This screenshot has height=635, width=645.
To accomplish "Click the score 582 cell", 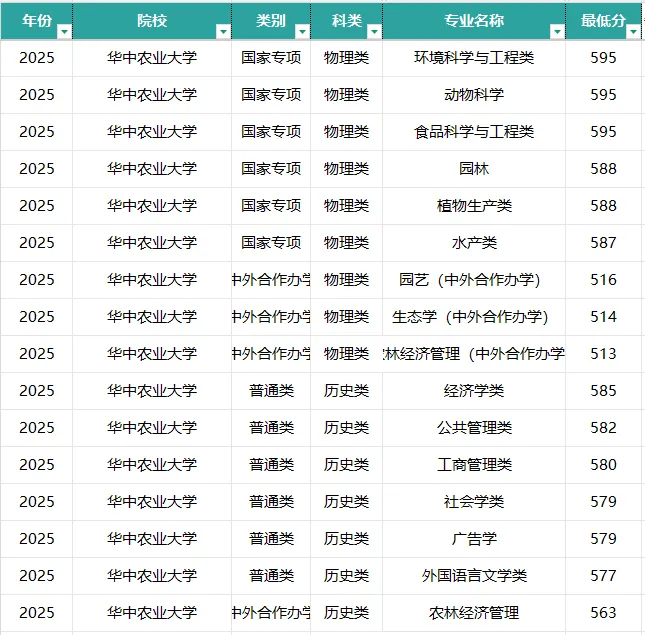I will (603, 428).
